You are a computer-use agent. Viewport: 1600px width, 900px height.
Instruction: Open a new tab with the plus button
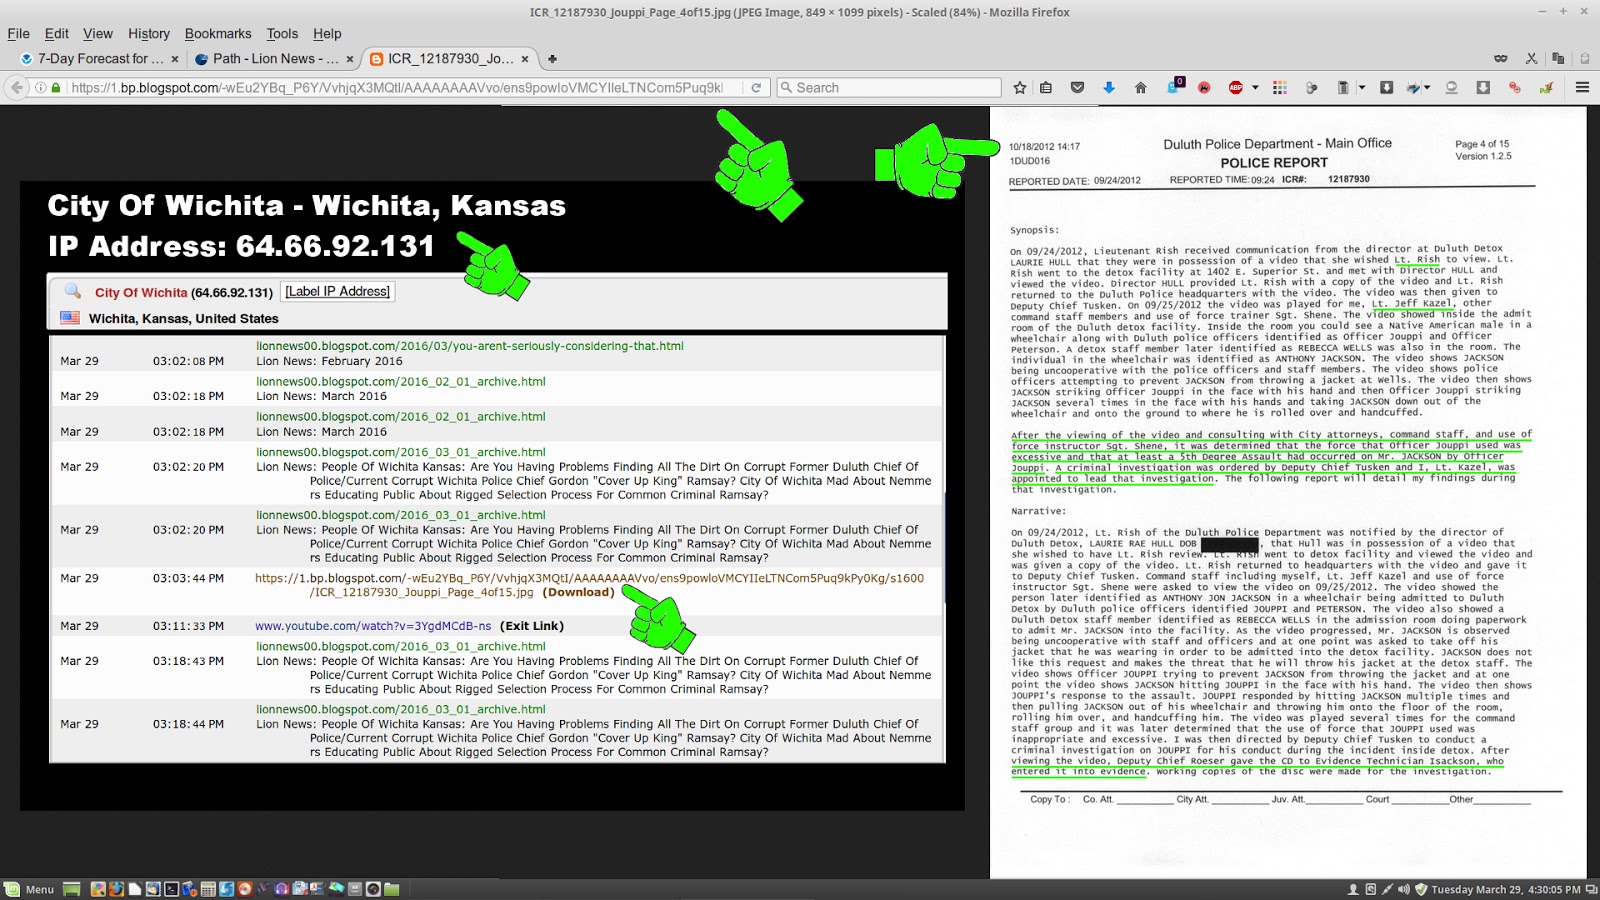[x=552, y=59]
